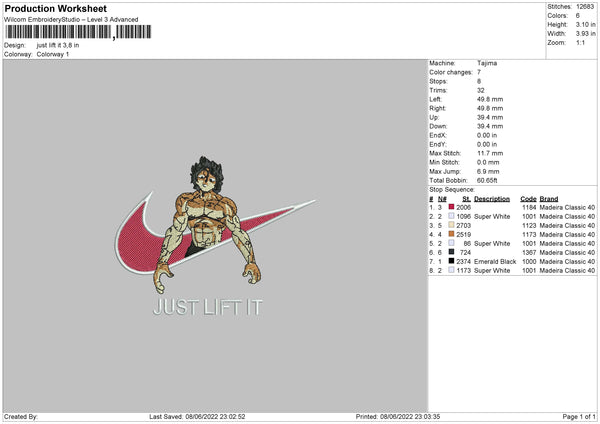The height and width of the screenshot is (424, 600).
Task: Click "Super White" in stop row 2
Action: [492, 217]
